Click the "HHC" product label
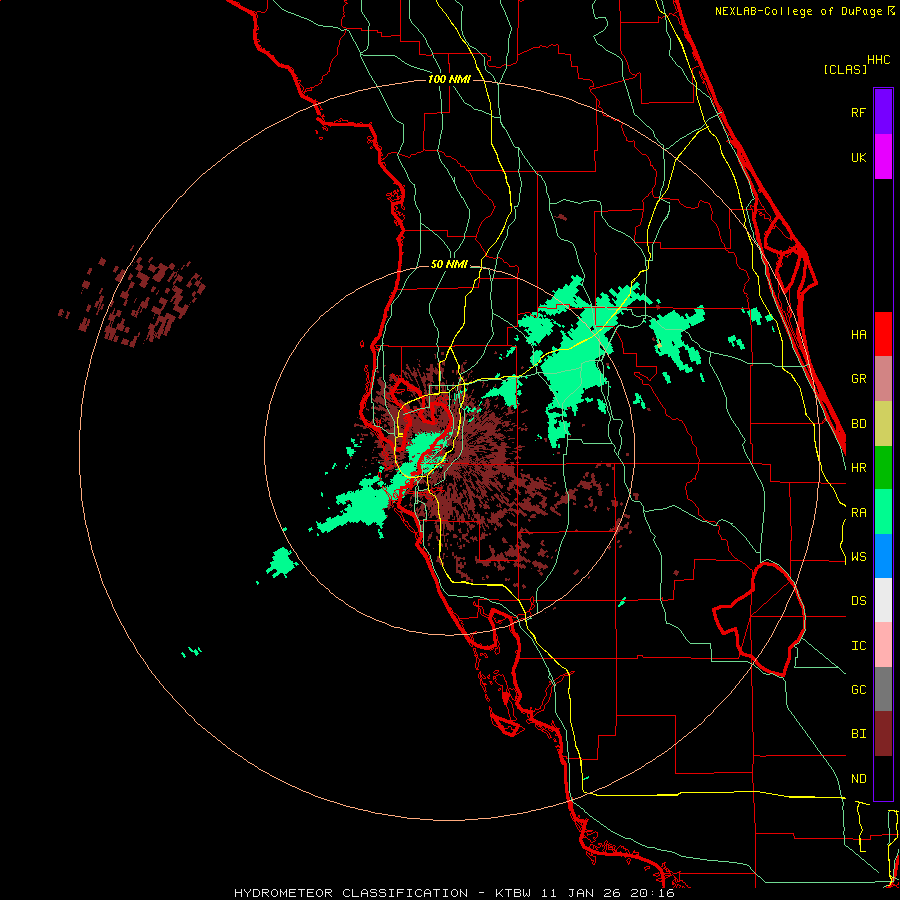Viewport: 900px width, 900px height. coord(878,60)
